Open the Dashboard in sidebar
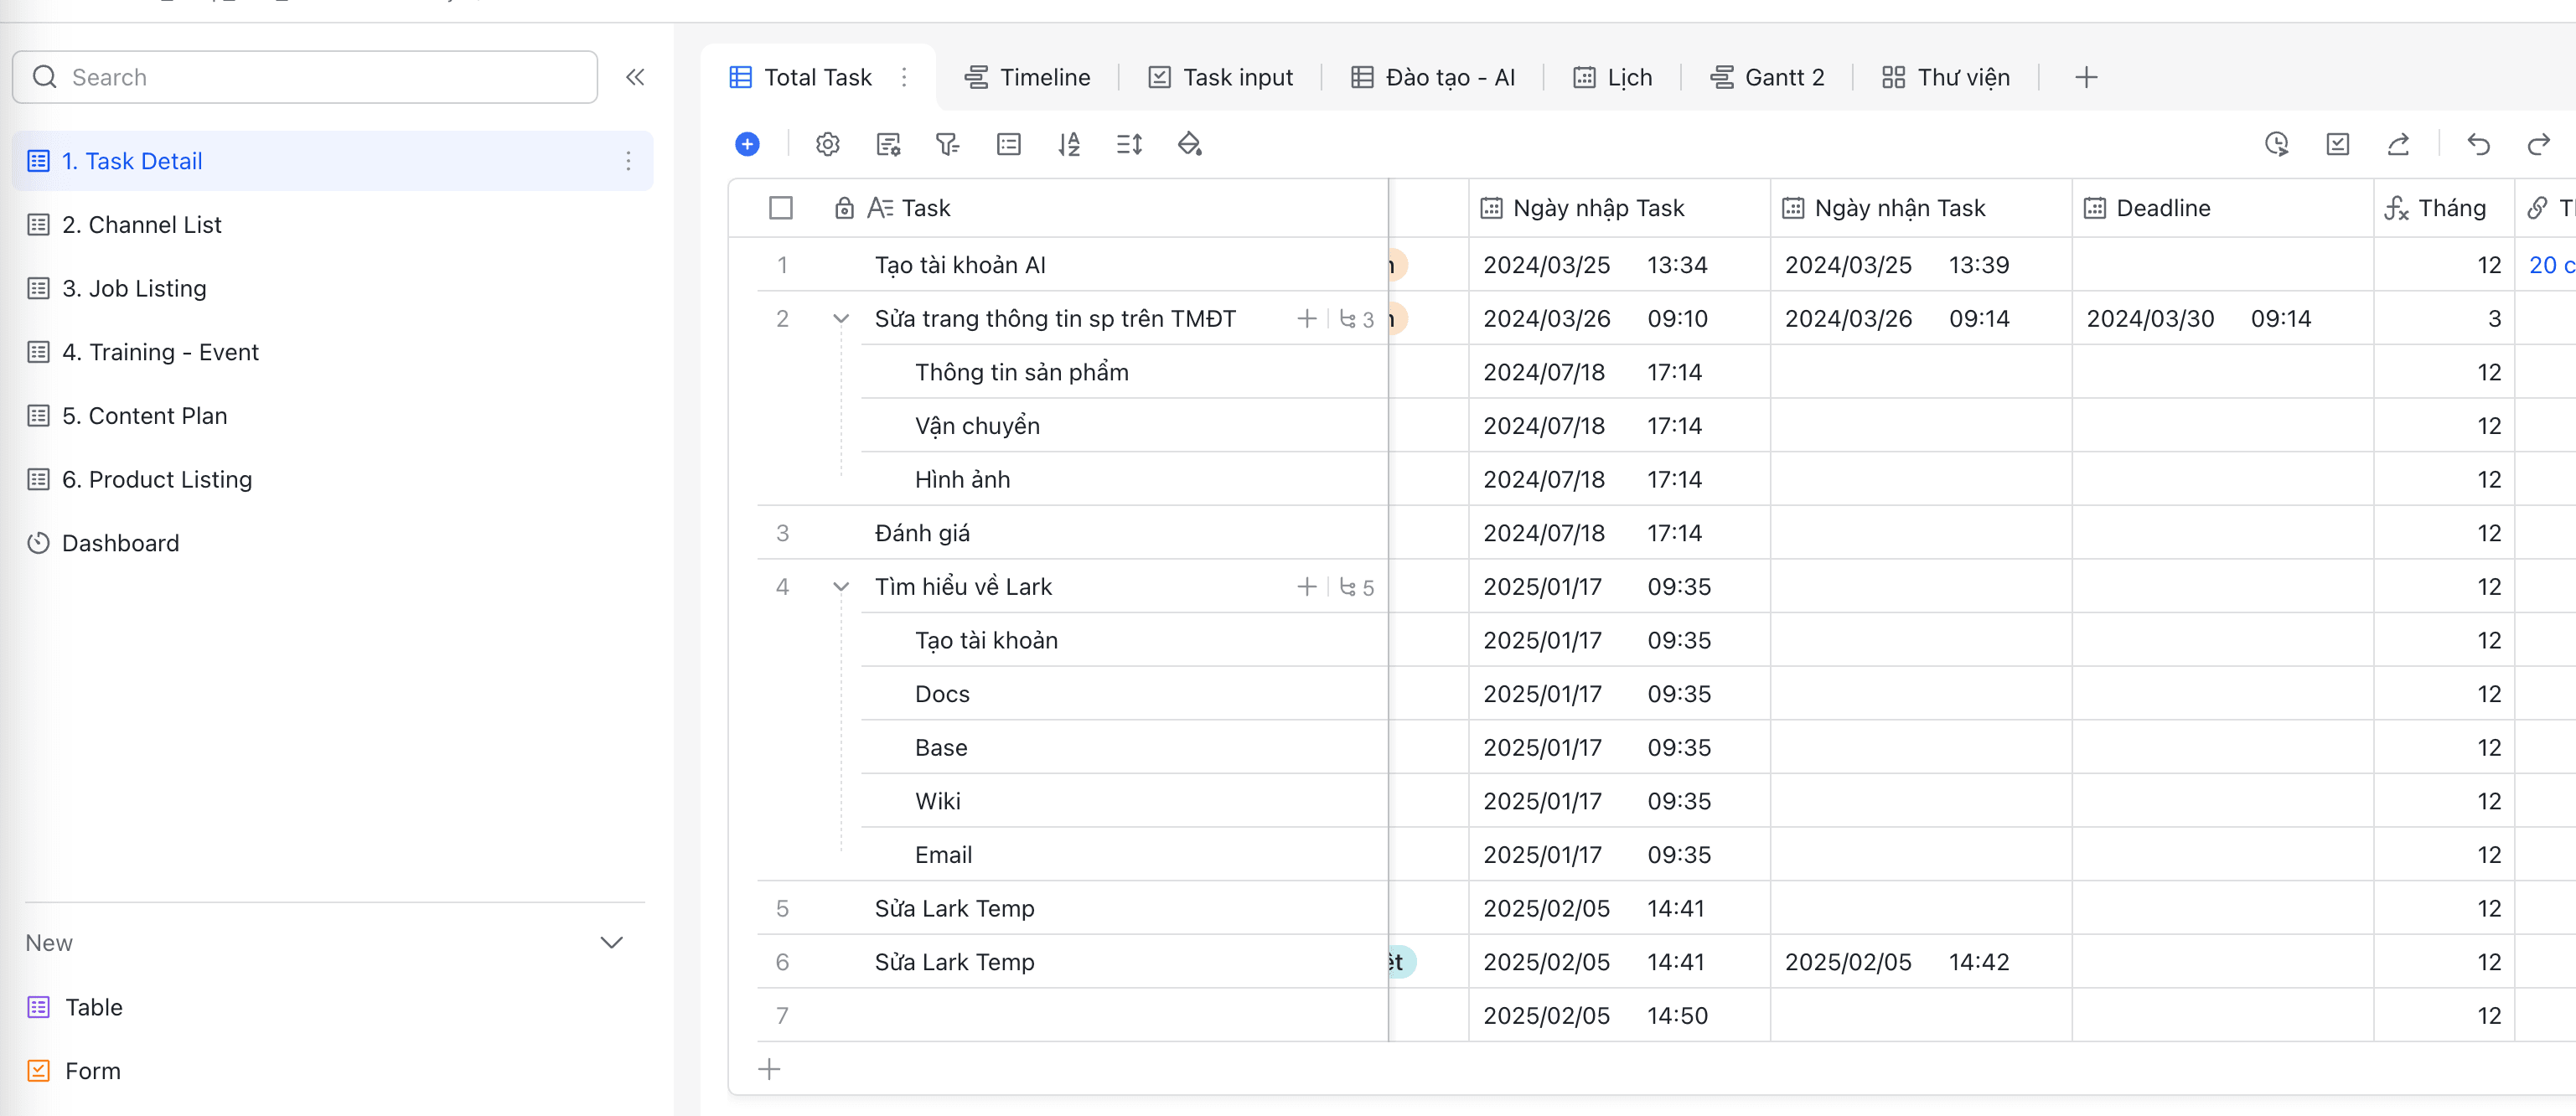 tap(120, 543)
